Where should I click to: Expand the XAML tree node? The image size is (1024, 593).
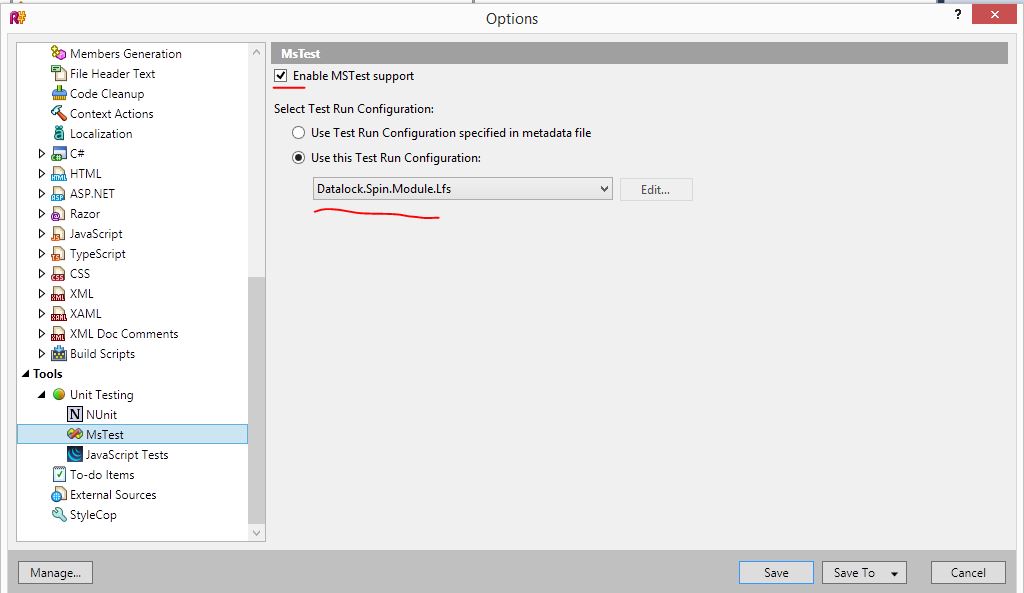point(41,313)
